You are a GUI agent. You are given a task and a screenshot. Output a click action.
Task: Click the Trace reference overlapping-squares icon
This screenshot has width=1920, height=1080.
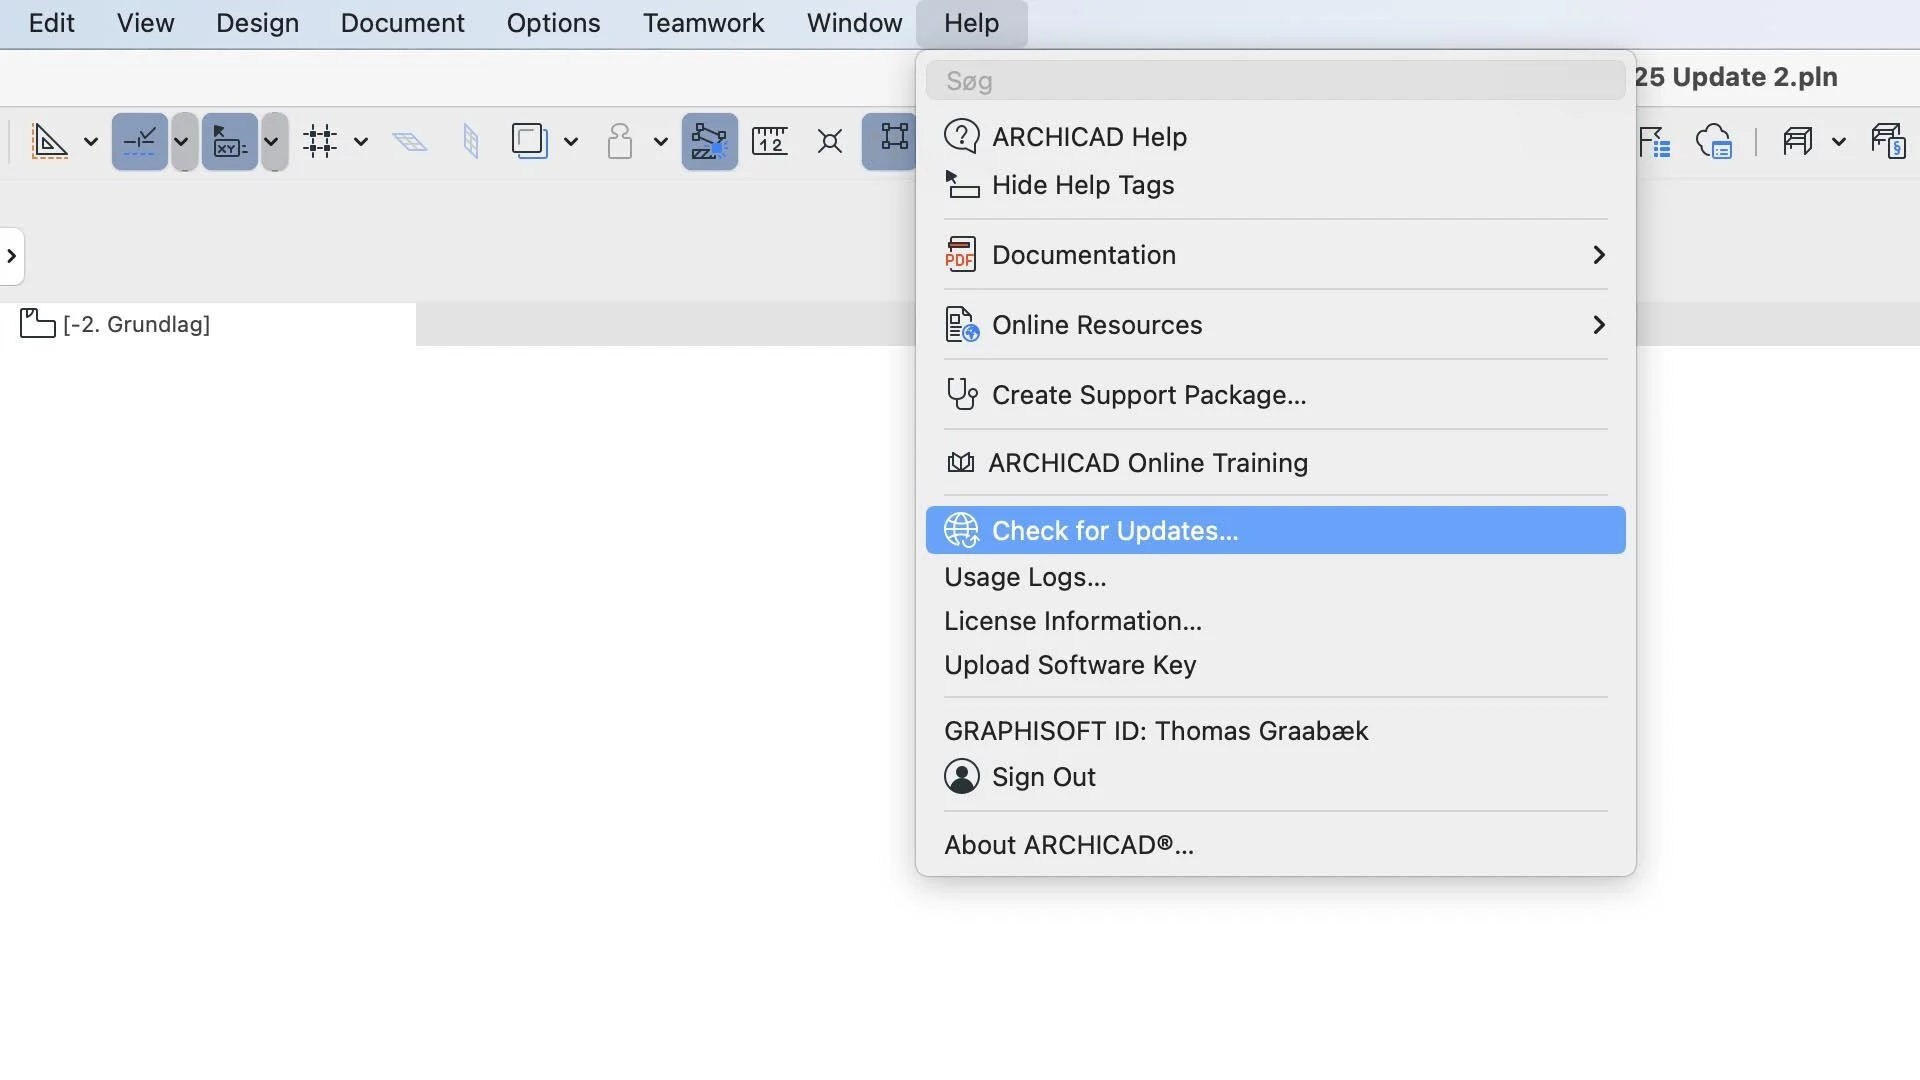coord(529,141)
